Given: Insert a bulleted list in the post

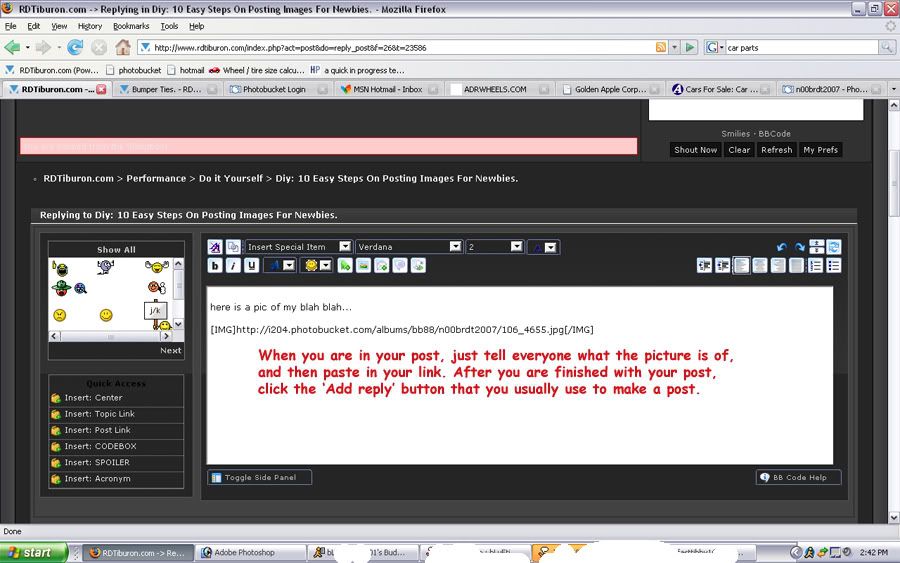Looking at the screenshot, I should click(833, 265).
